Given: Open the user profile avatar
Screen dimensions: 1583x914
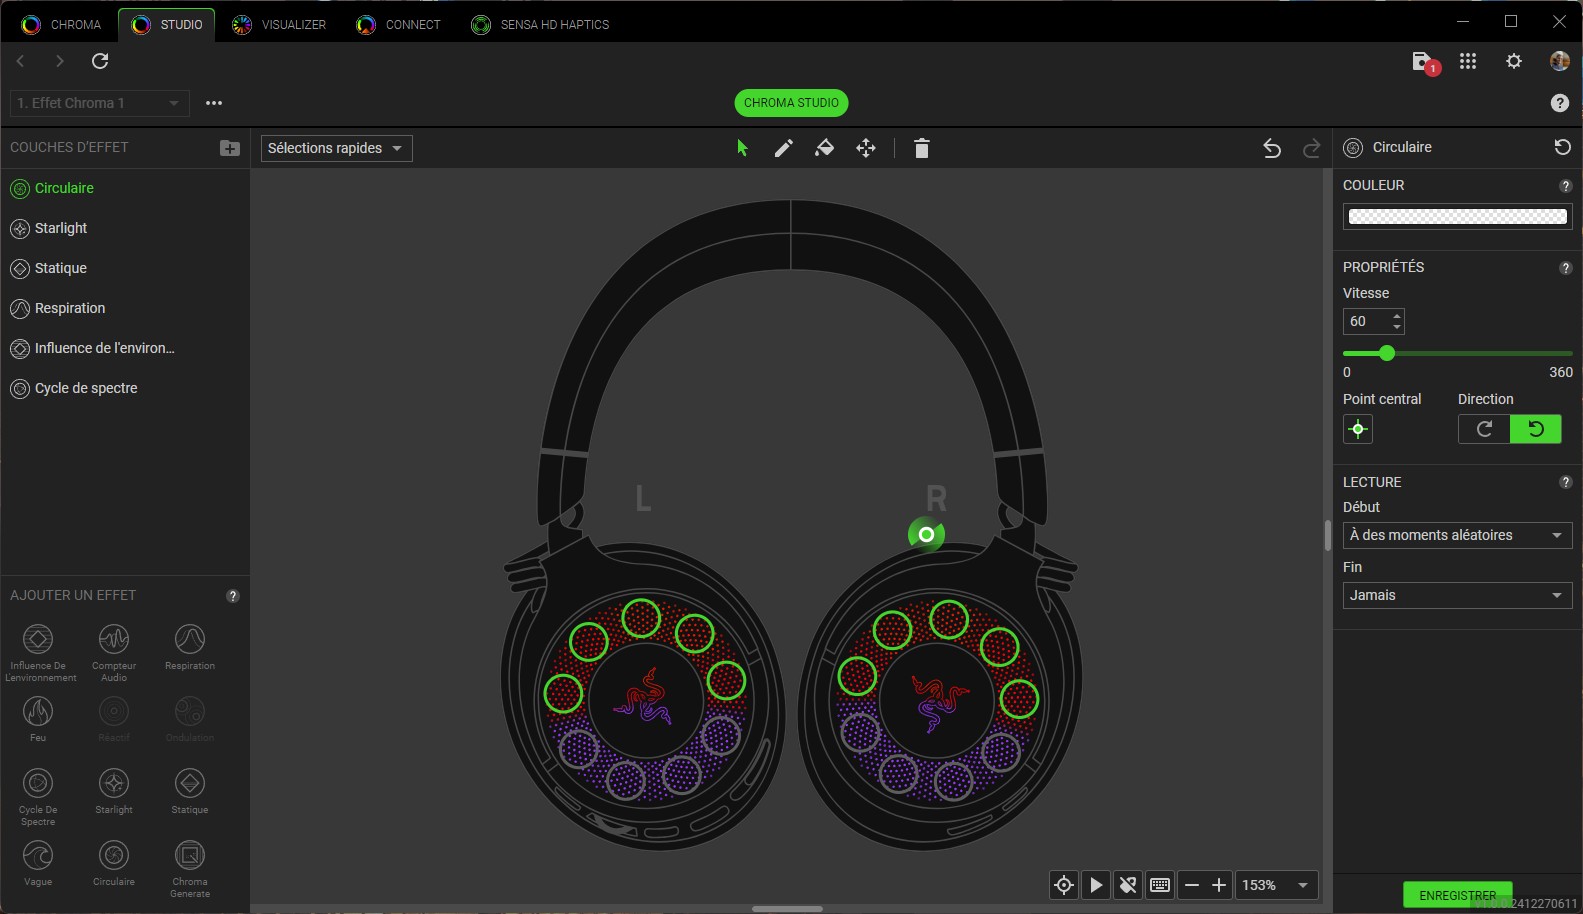Looking at the screenshot, I should 1560,61.
